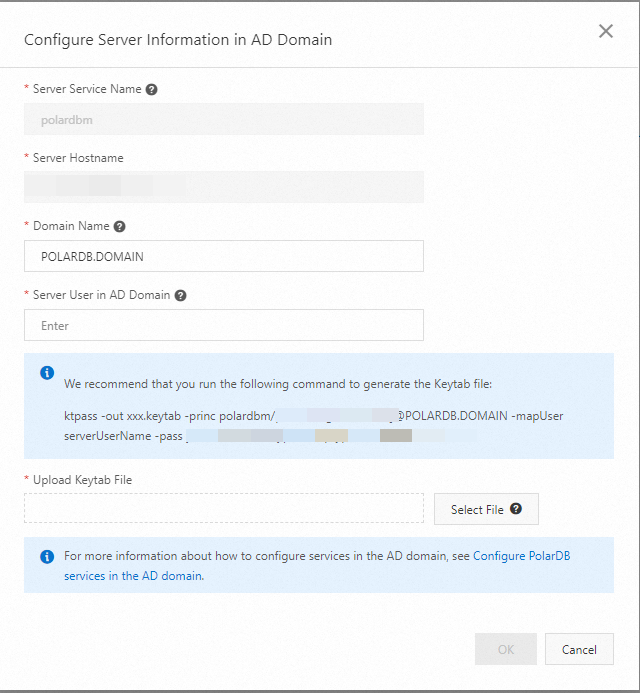This screenshot has height=693, width=640.
Task: Open Configure PolarDB services in AD domain link
Action: click(522, 556)
